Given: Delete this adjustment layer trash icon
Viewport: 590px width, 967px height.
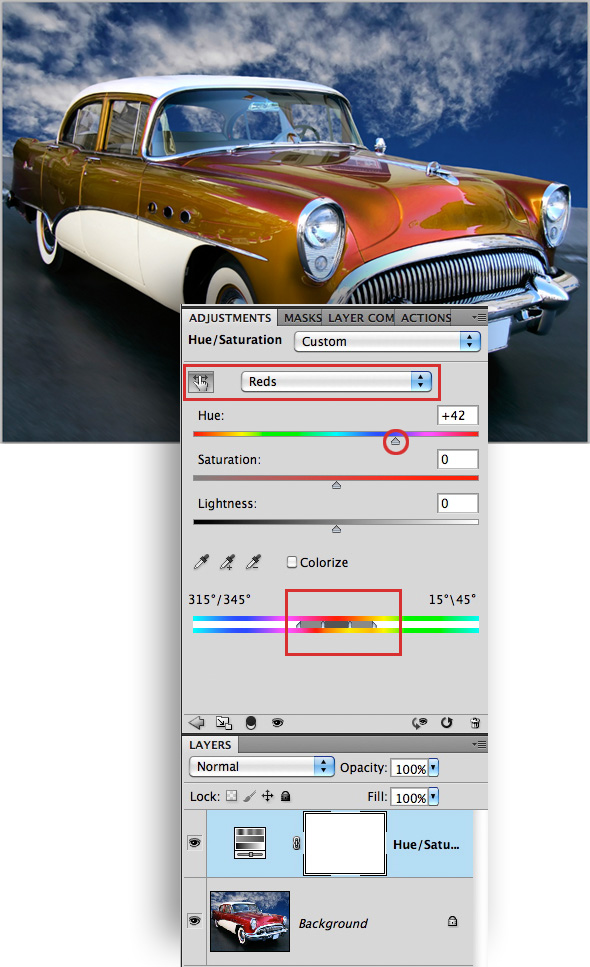Looking at the screenshot, I should coord(475,723).
